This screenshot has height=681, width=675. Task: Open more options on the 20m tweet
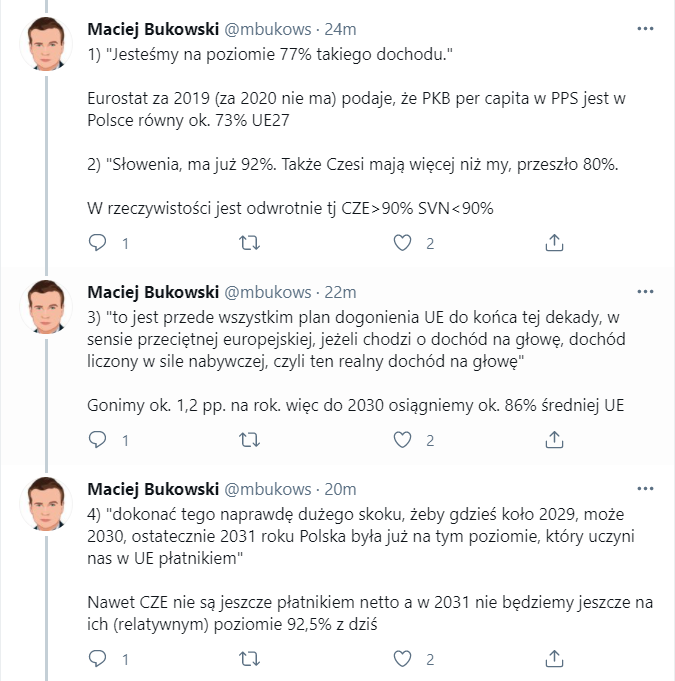(x=645, y=488)
